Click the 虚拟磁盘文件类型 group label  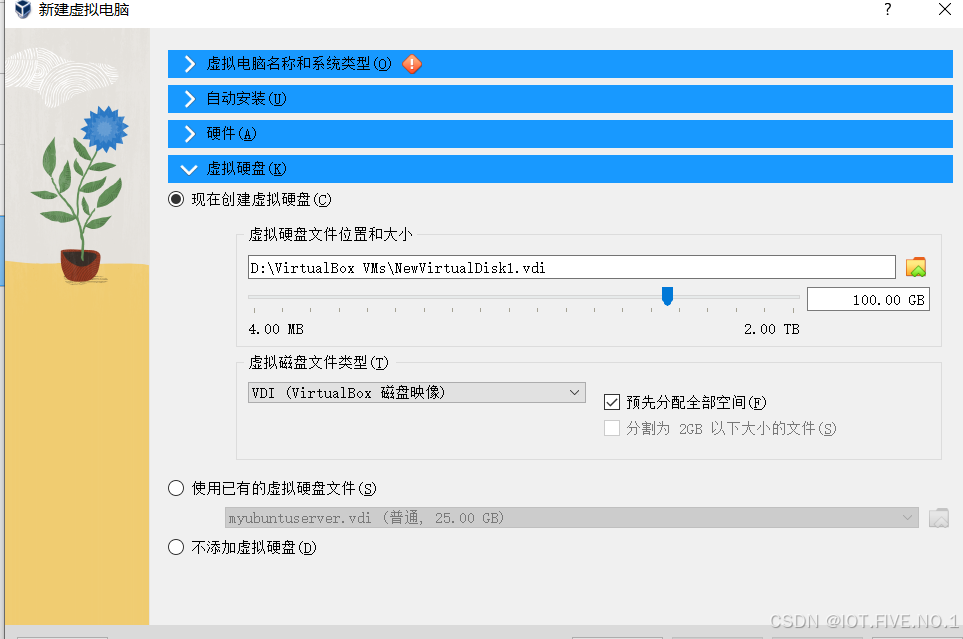point(318,363)
